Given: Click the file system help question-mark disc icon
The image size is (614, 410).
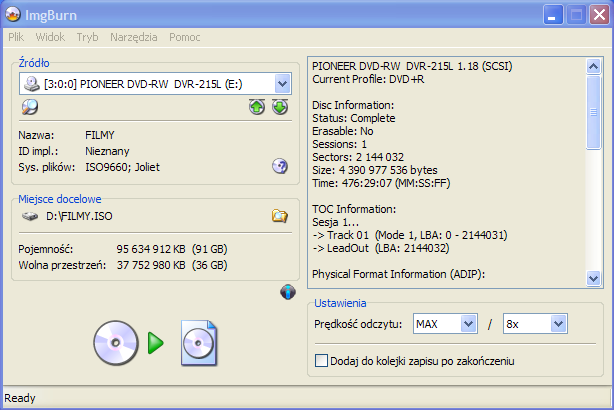Looking at the screenshot, I should 280,166.
